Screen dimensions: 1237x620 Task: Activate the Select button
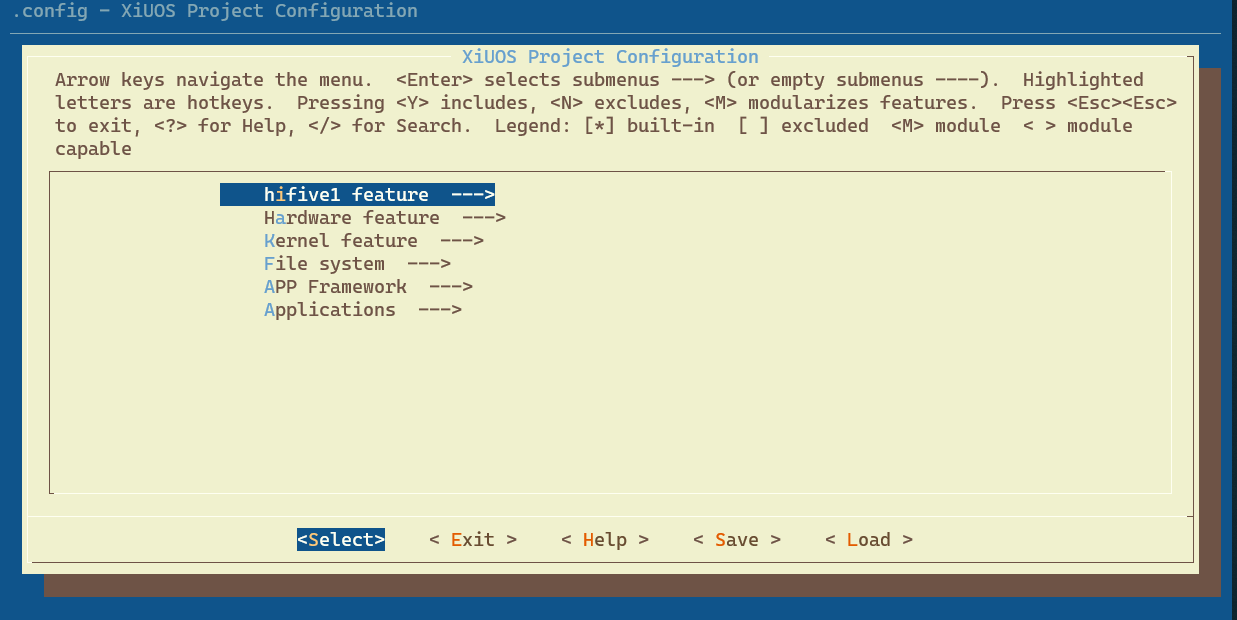tap(341, 540)
